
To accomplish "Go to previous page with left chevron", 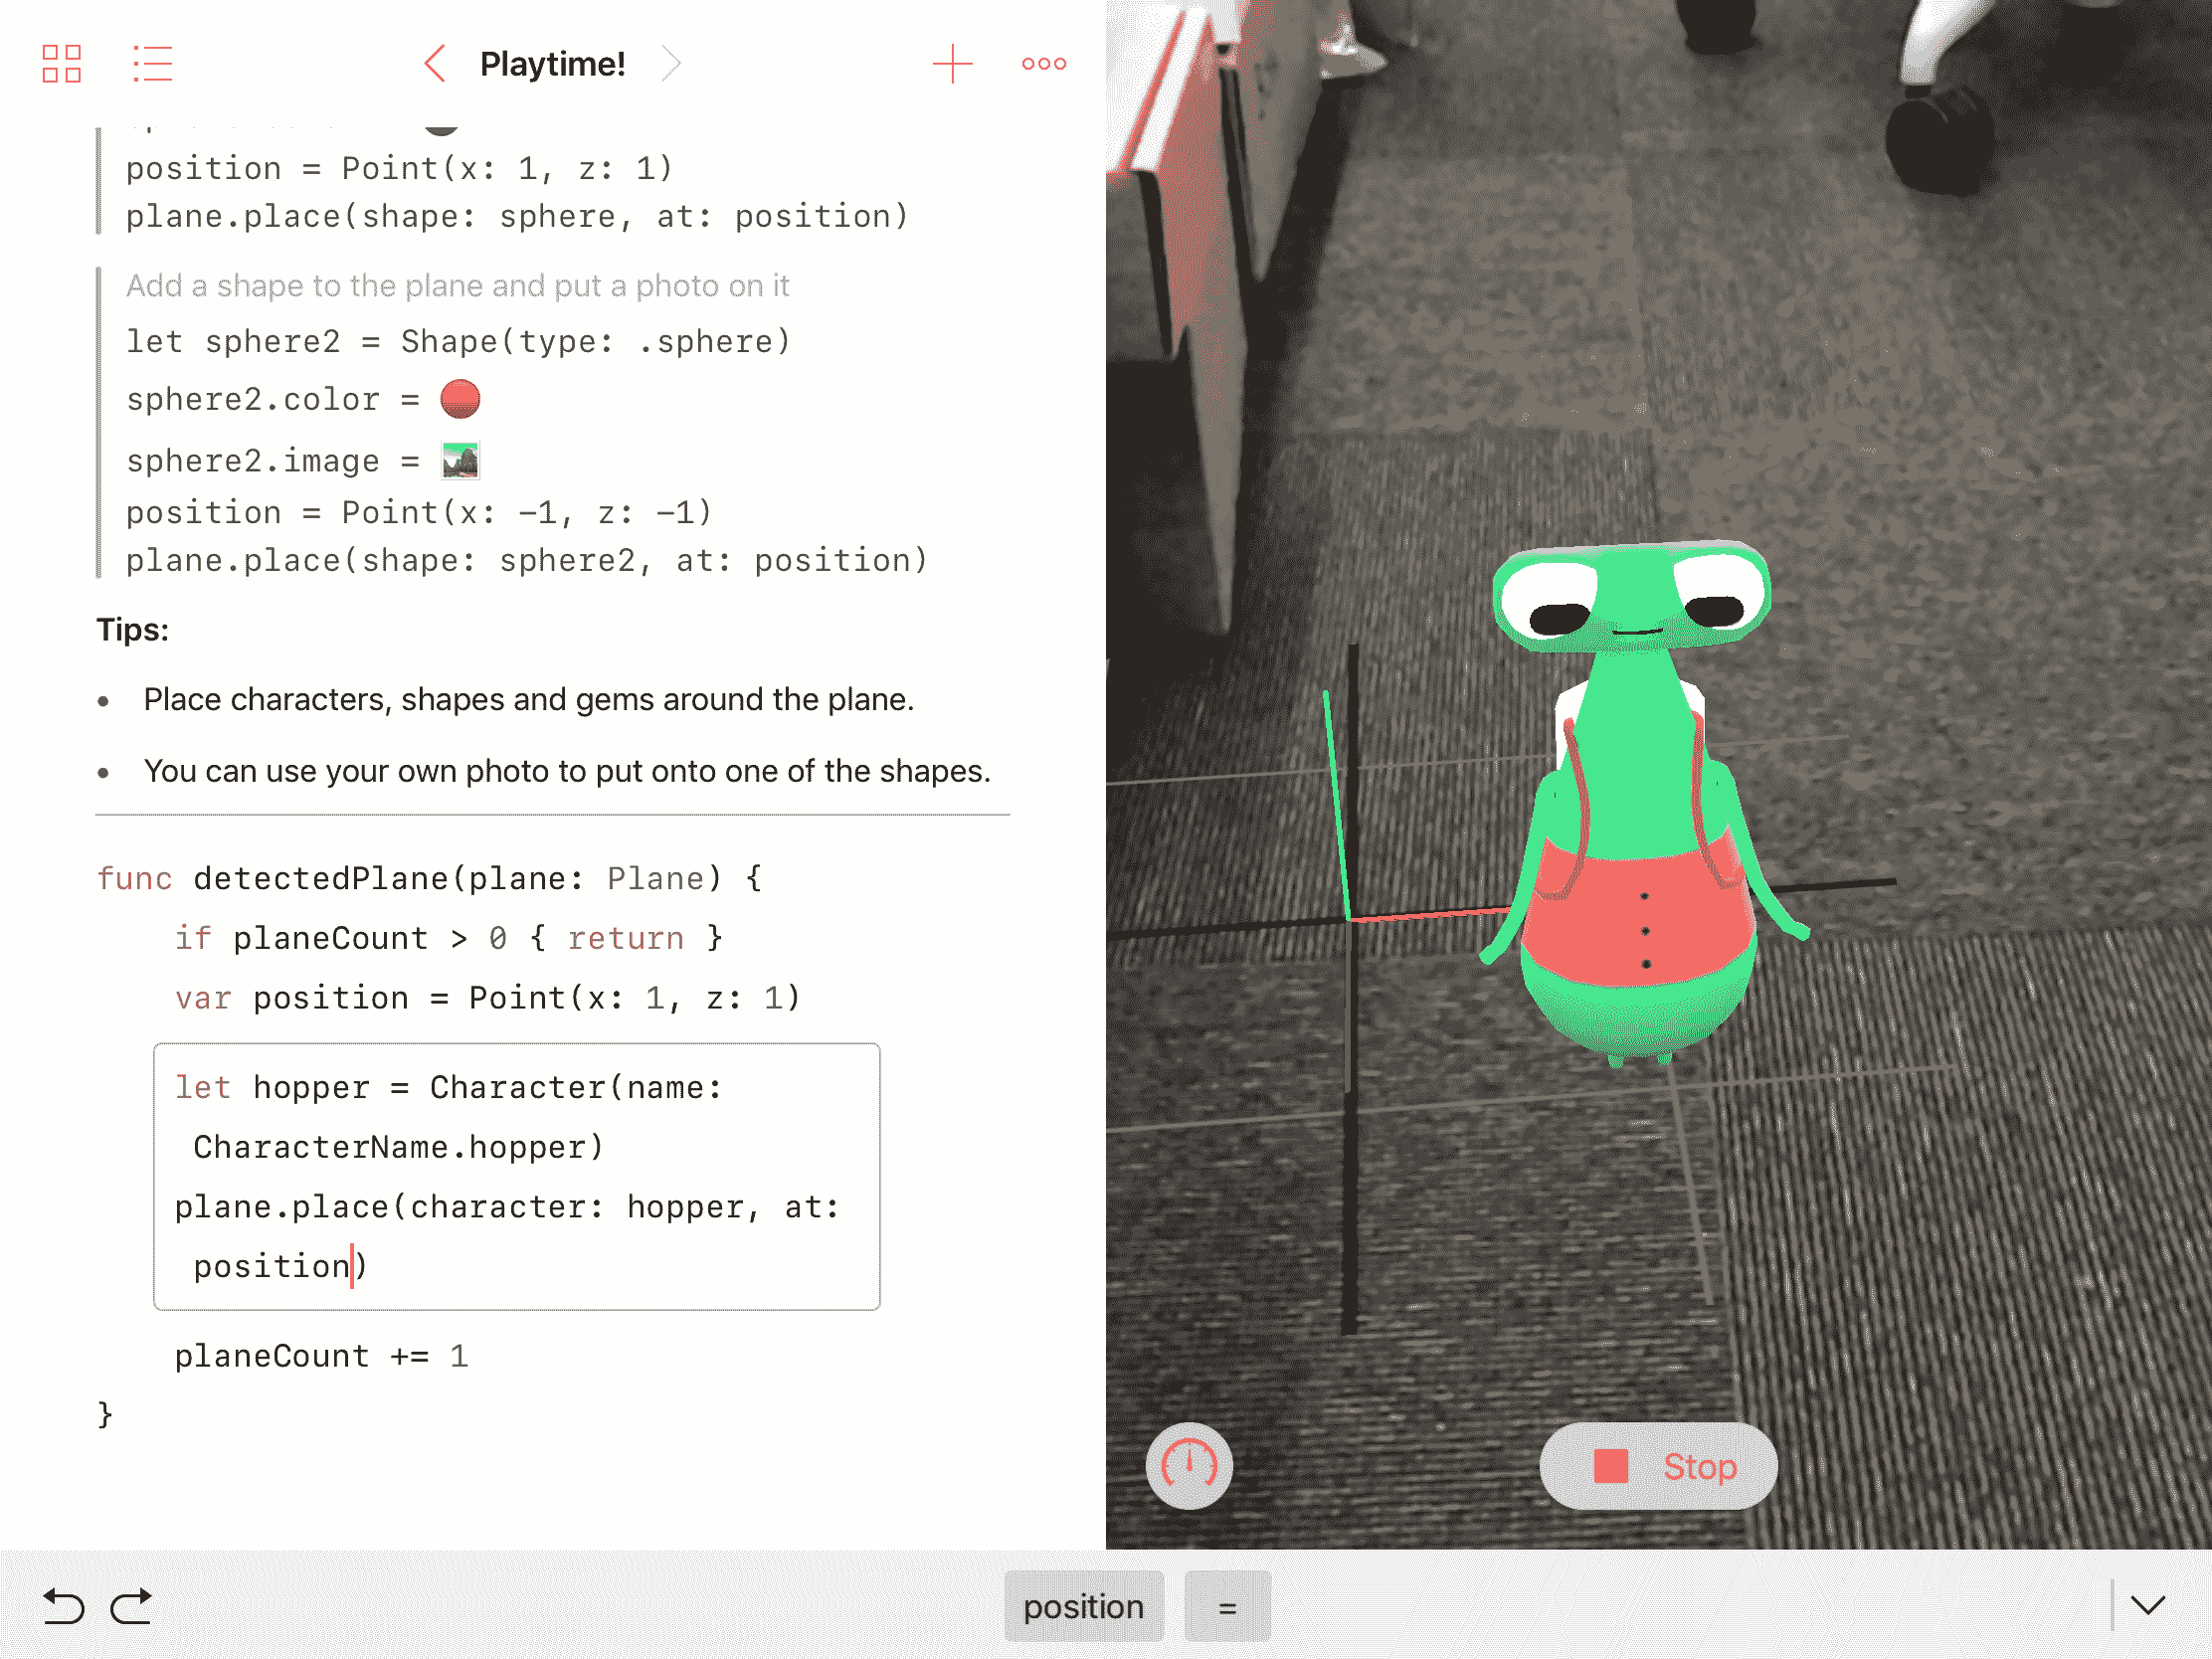I will pos(435,64).
